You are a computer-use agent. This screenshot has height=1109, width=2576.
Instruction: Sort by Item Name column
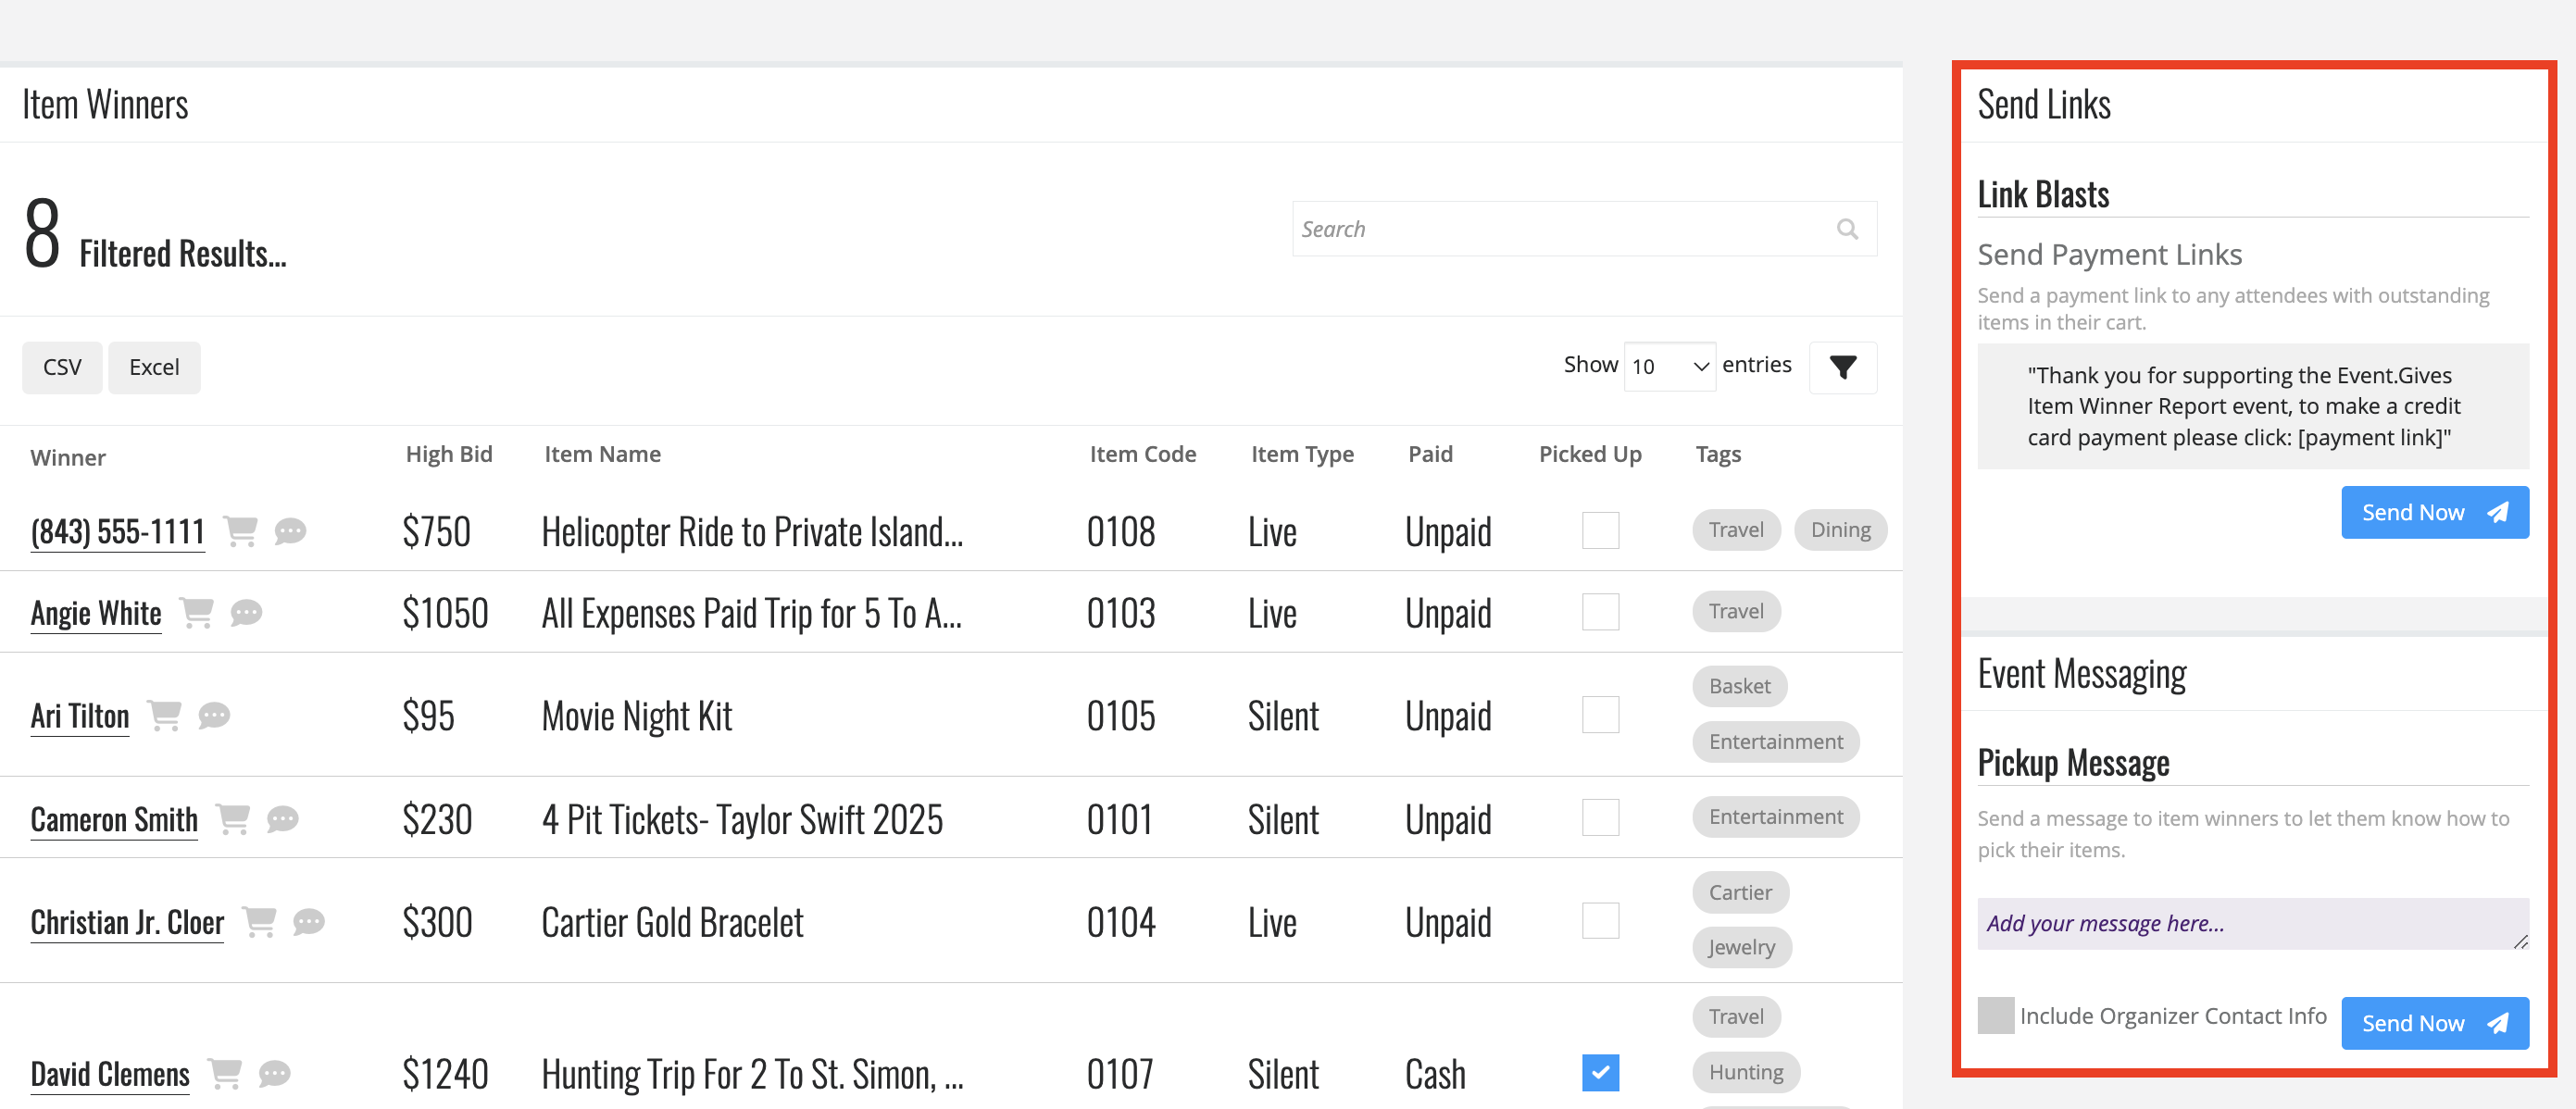click(x=602, y=455)
